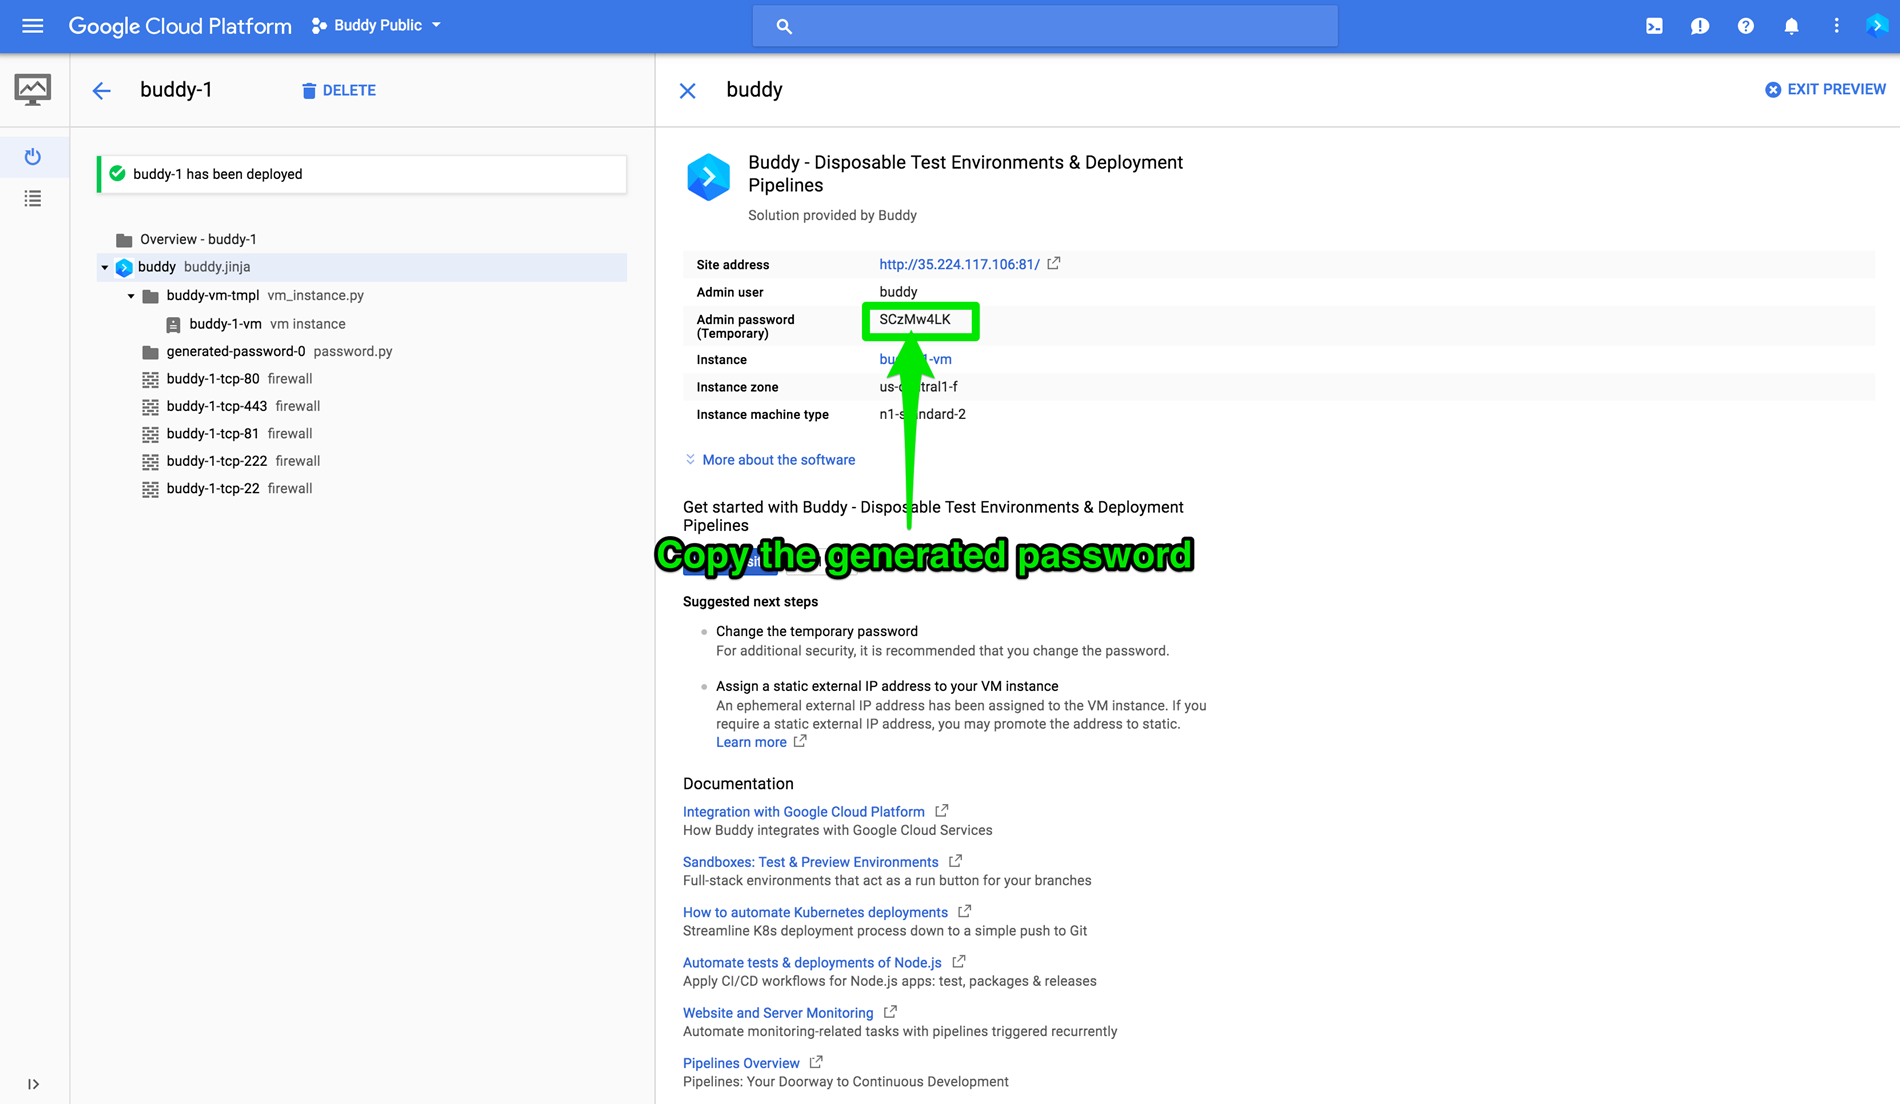
Task: Open Sandboxes: Test & Preview Environments link
Action: pos(810,862)
